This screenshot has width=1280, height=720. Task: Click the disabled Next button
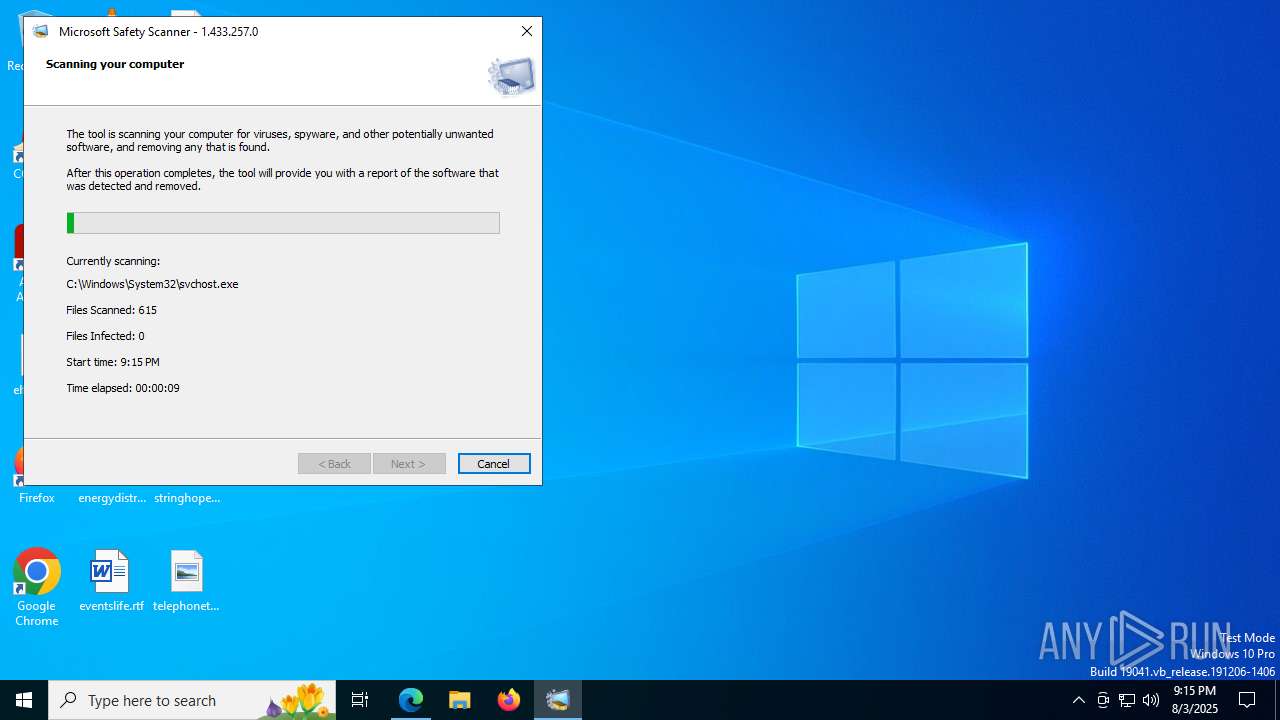(x=409, y=464)
